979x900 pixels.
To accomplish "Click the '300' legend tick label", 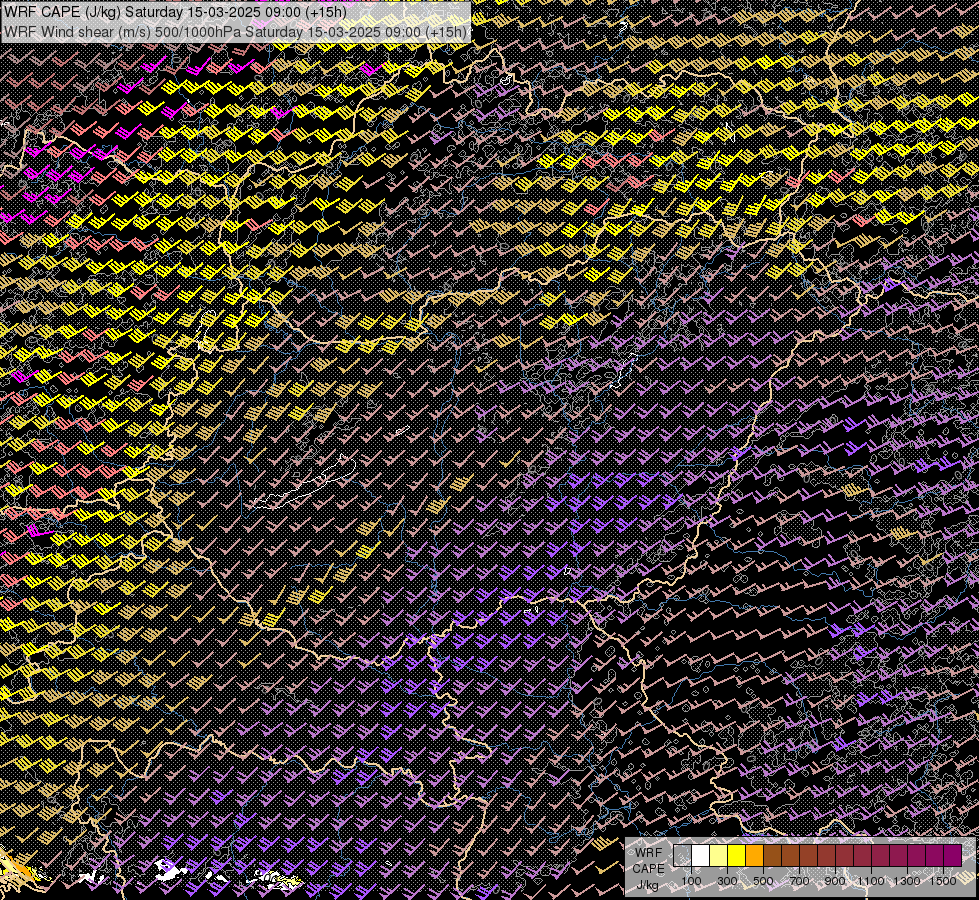I will [x=727, y=881].
